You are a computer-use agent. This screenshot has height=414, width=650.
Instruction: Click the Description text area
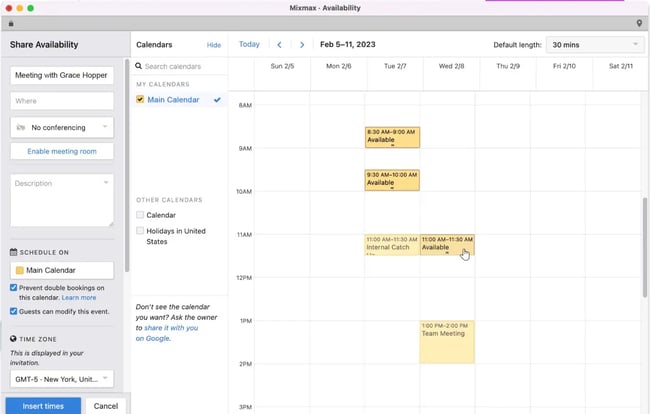pos(62,200)
